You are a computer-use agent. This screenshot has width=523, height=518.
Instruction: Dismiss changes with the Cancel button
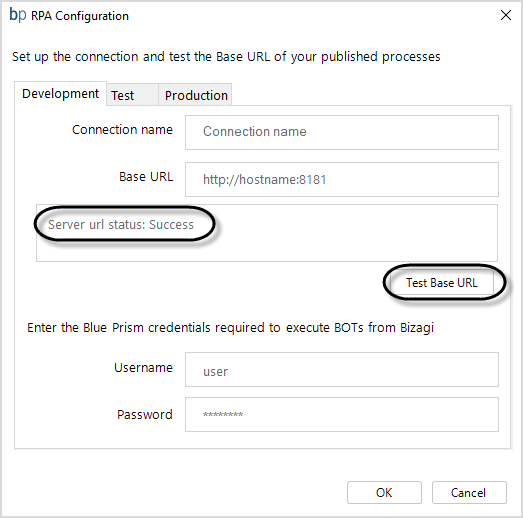[469, 493]
